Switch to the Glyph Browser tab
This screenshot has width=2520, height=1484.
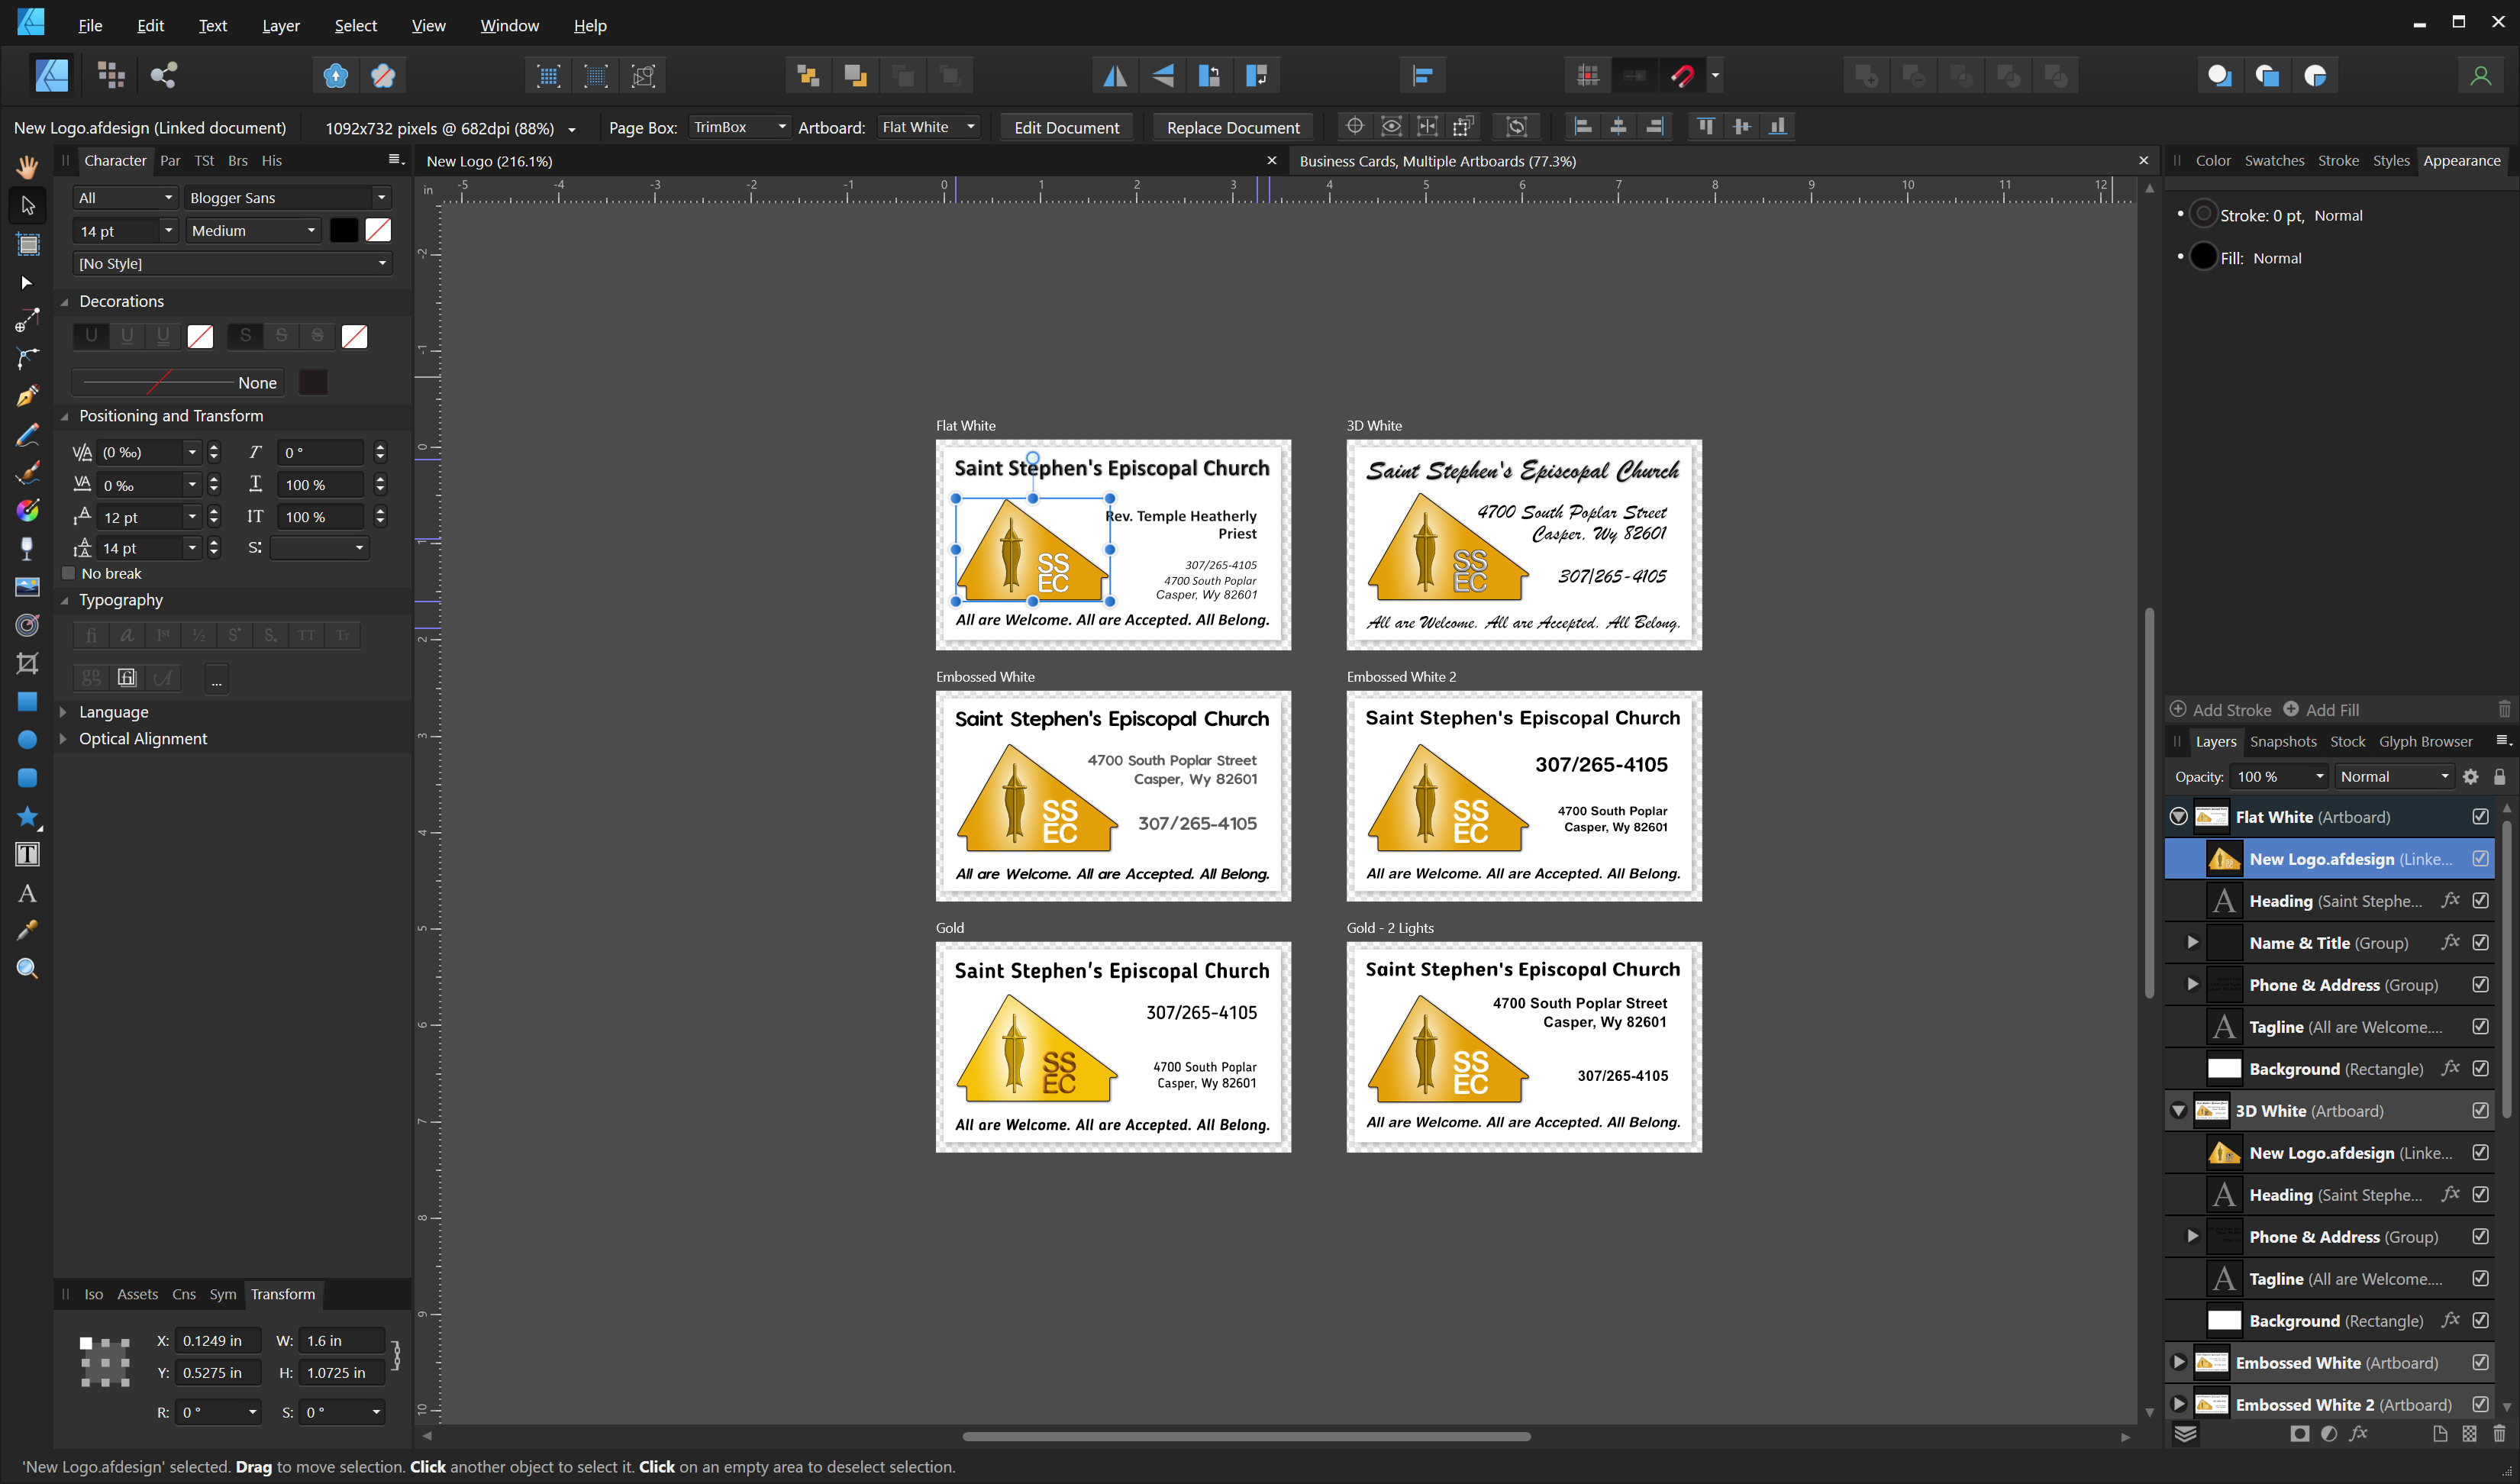pyautogui.click(x=2425, y=741)
